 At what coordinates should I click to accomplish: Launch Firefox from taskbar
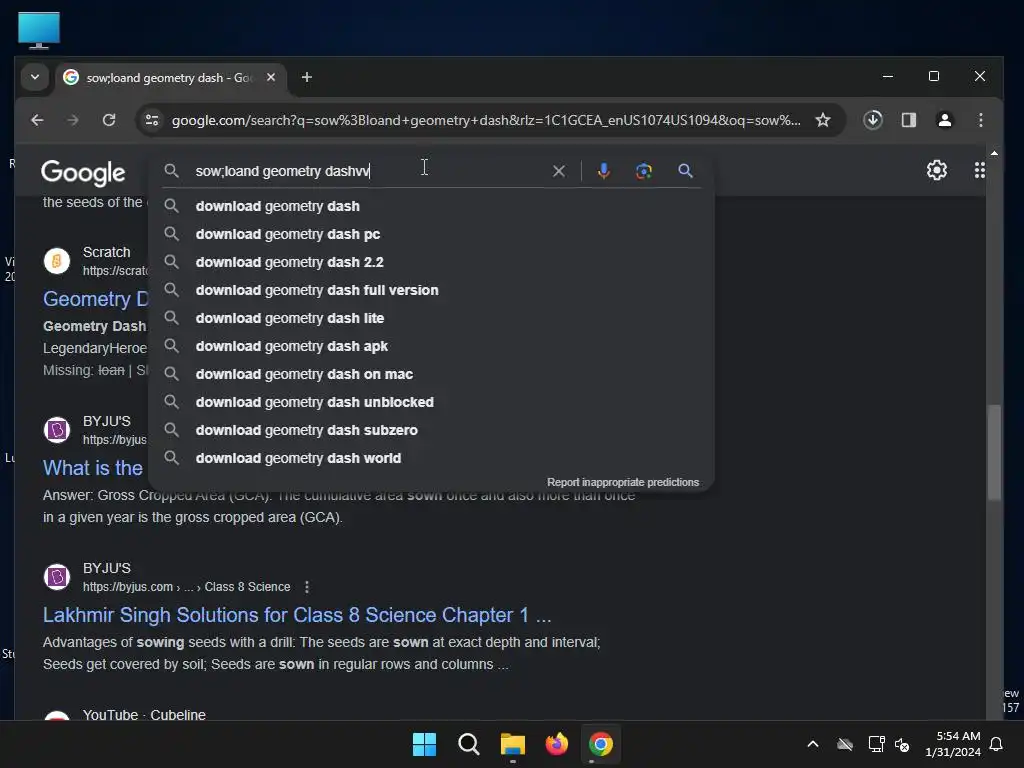(x=556, y=744)
